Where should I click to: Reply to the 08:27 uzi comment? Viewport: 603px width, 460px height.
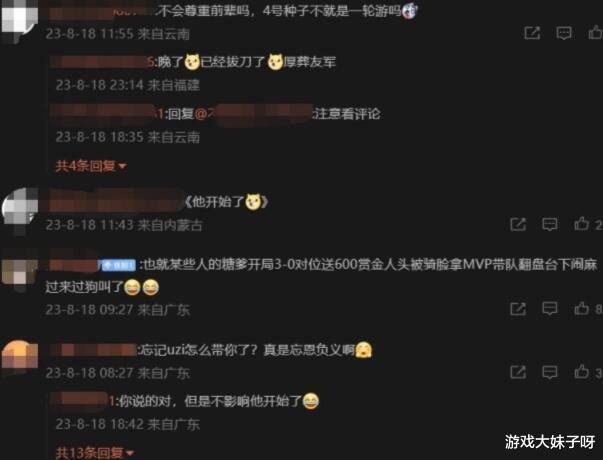coord(550,372)
